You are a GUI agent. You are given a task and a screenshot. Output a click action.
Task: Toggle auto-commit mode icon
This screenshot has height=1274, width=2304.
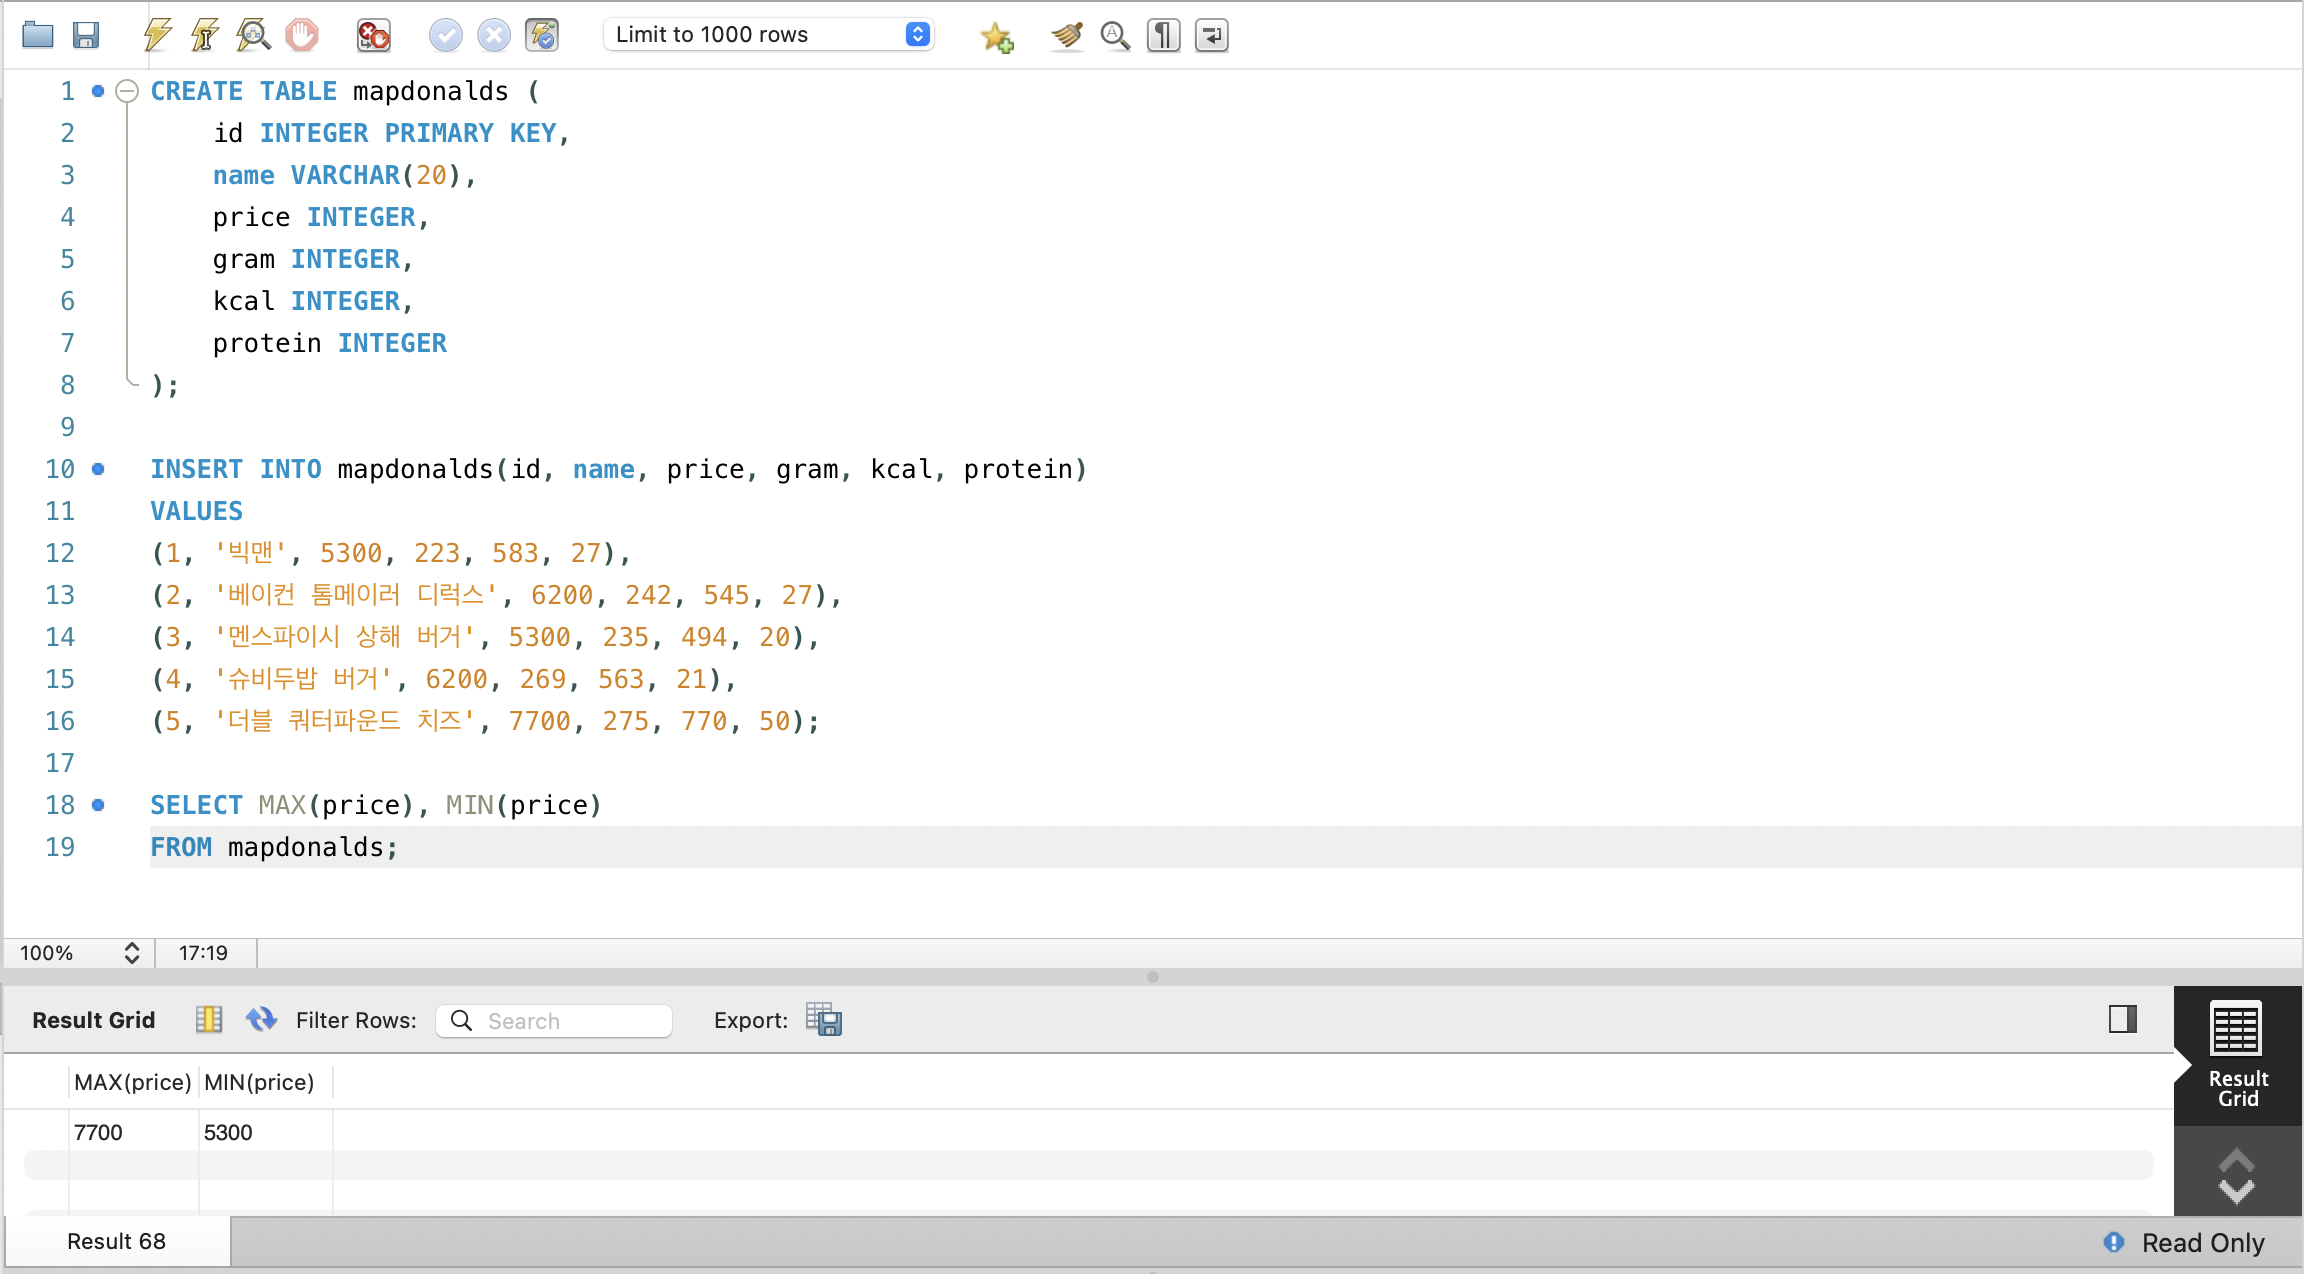pyautogui.click(x=542, y=35)
